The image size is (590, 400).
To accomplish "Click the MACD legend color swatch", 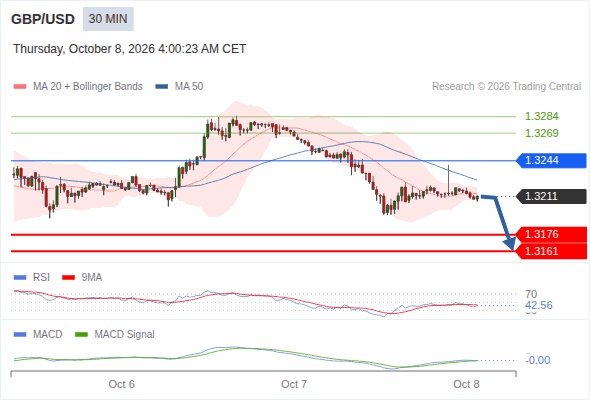I will pos(20,335).
